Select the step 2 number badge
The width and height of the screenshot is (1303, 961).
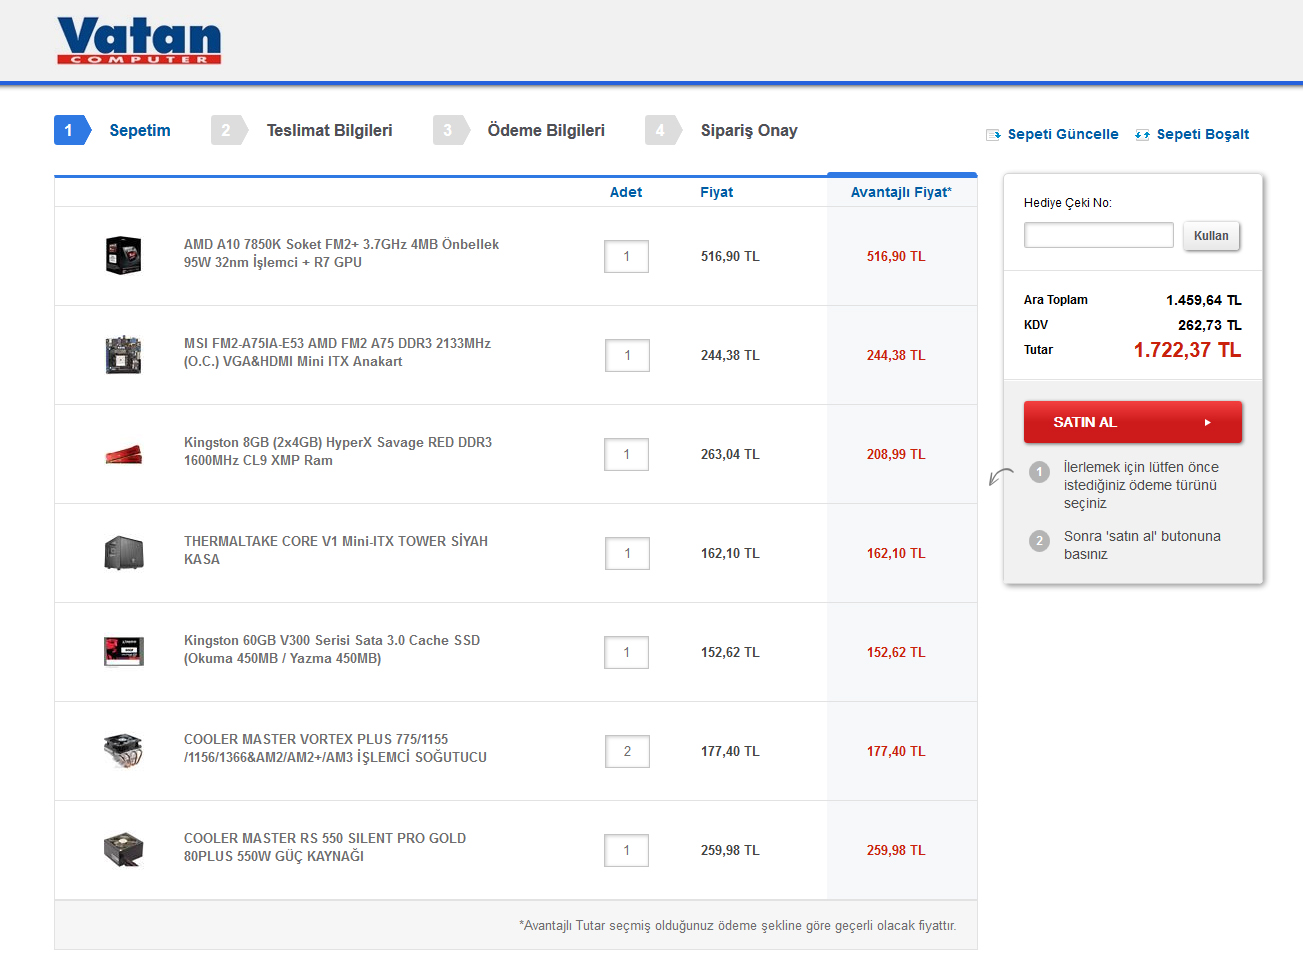coord(229,130)
